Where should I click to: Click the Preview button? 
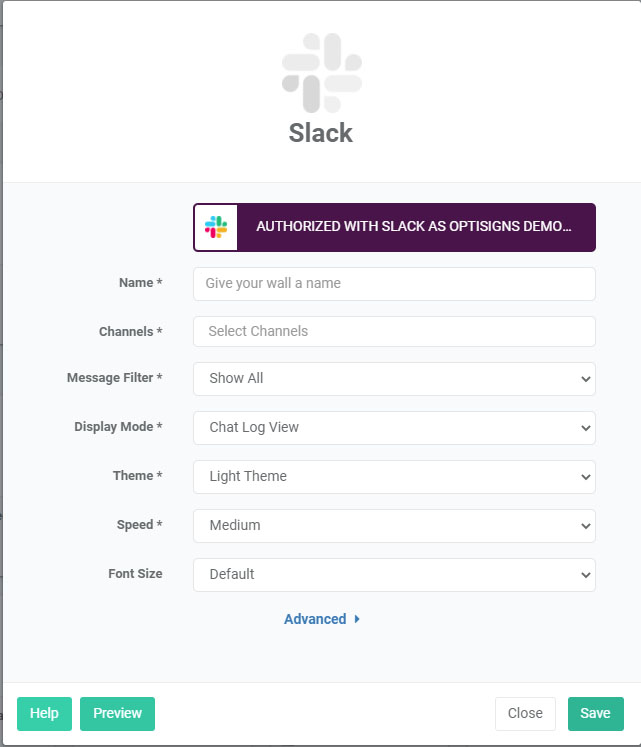click(x=117, y=713)
